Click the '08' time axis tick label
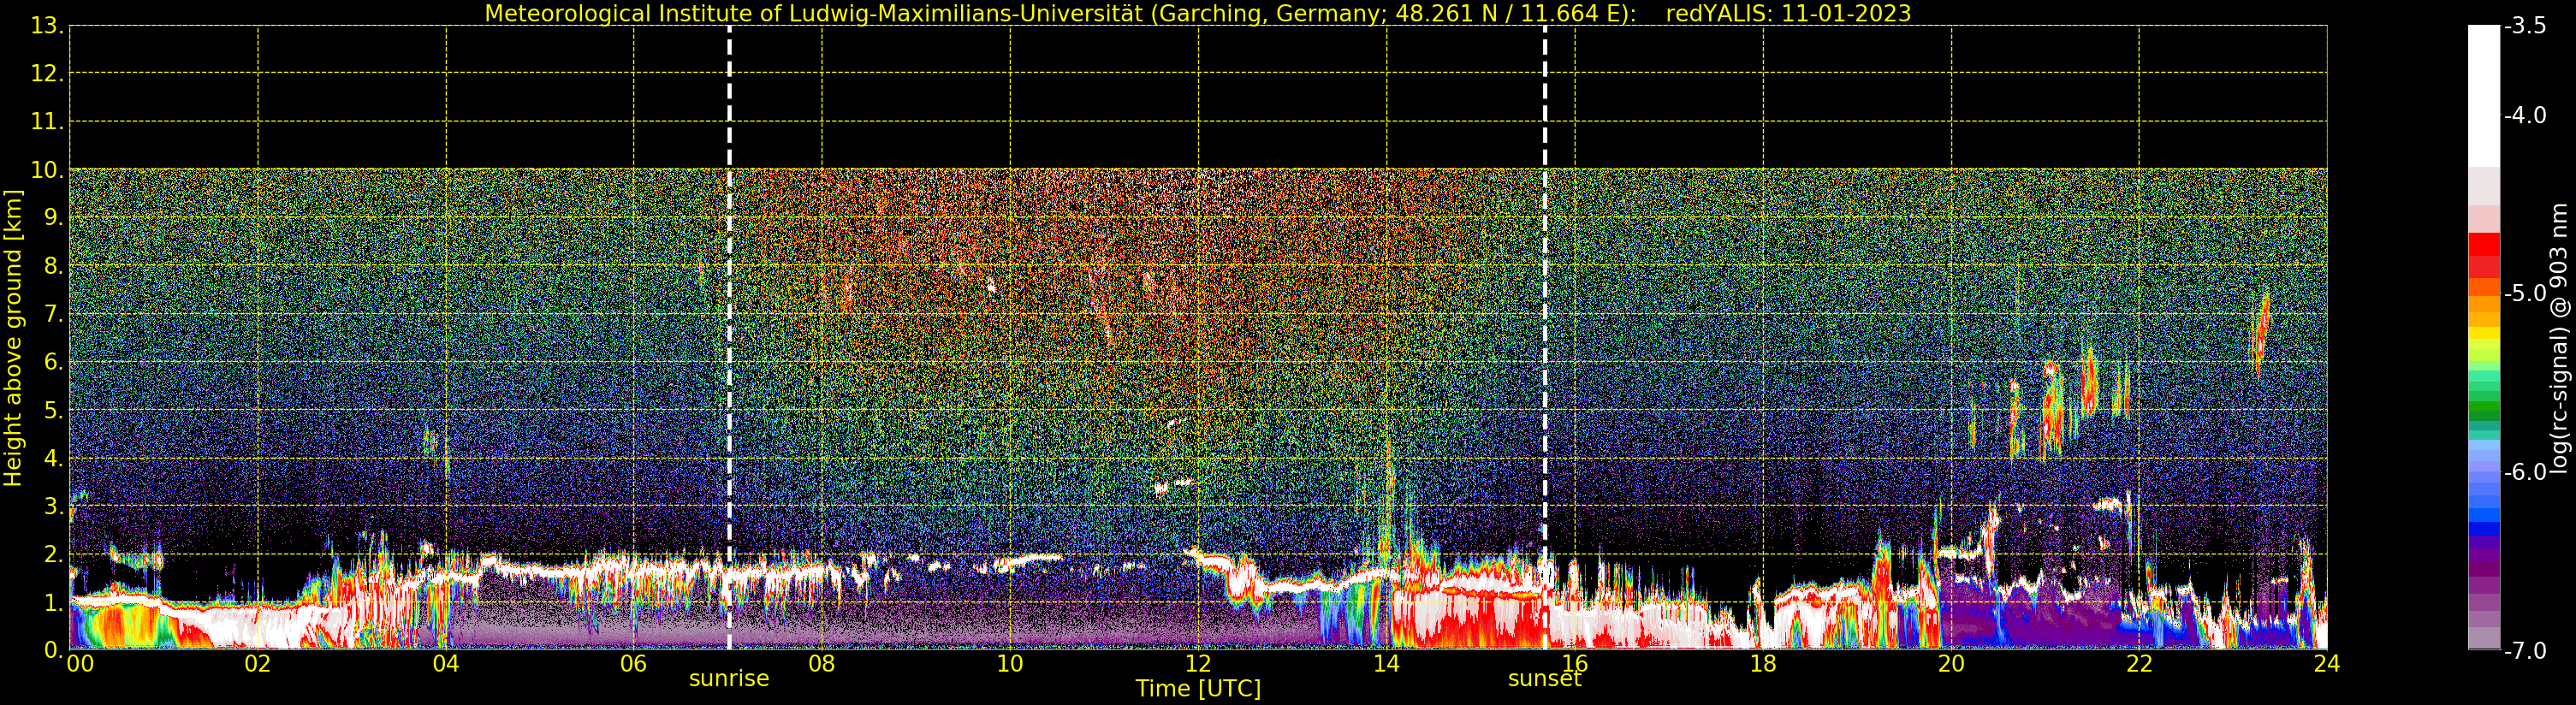Viewport: 2576px width, 705px height. [821, 664]
